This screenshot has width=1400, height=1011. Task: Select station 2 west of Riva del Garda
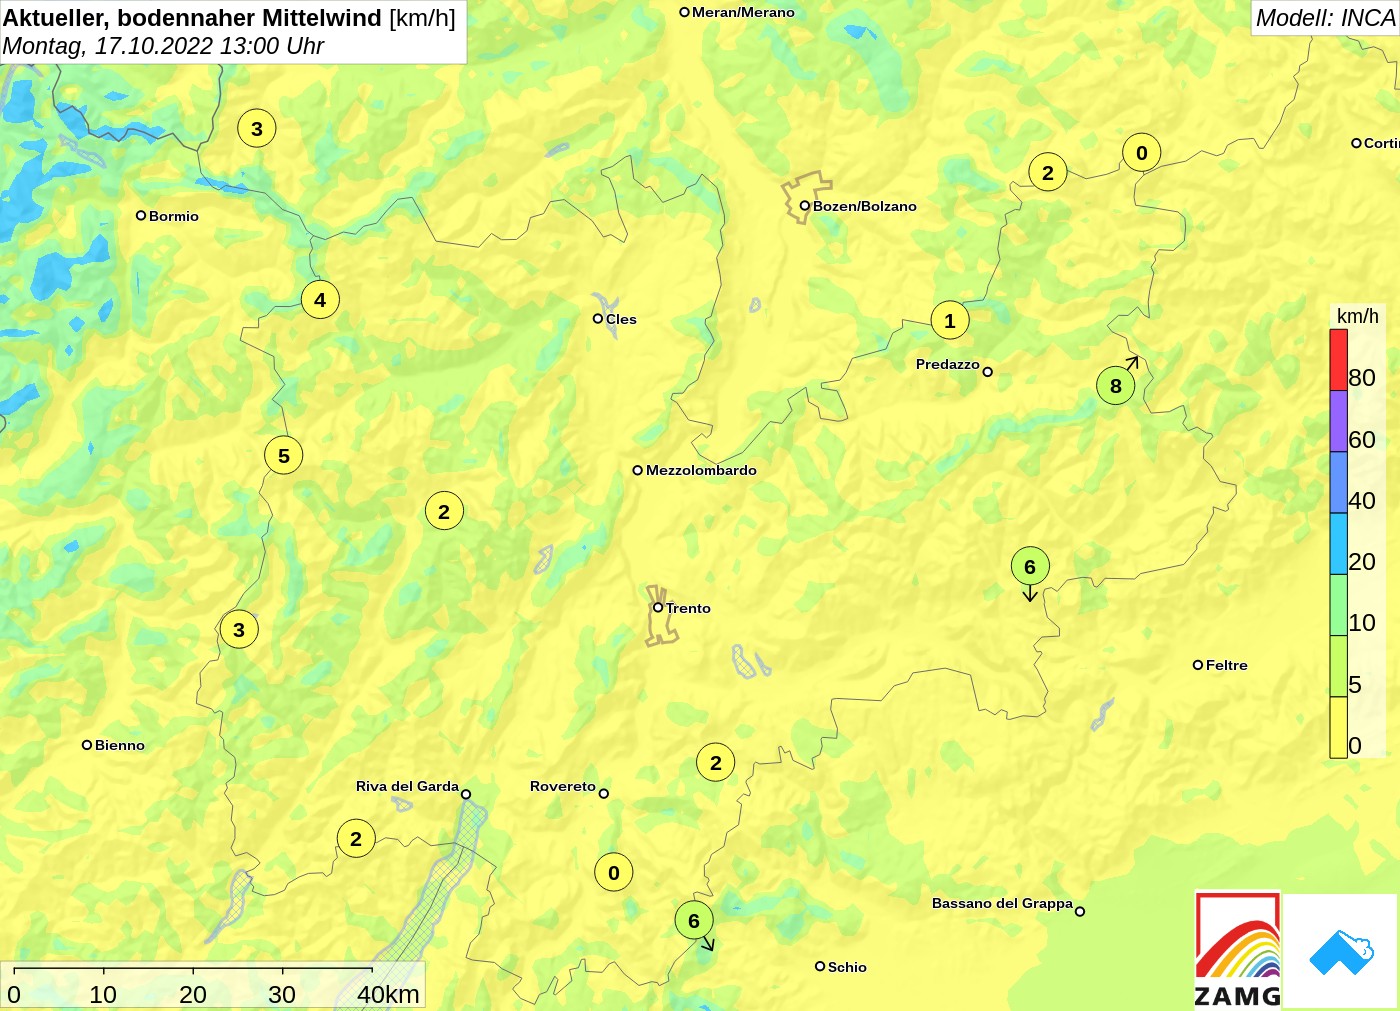pos(356,838)
